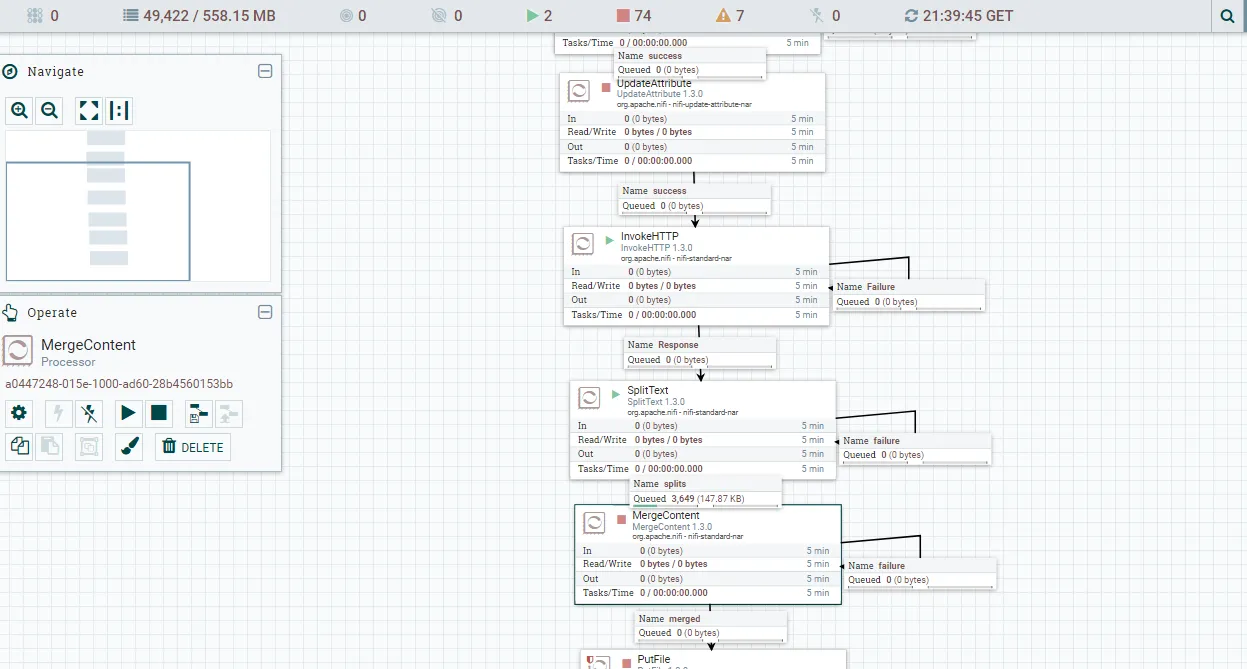Select the SplitText processor
Image resolution: width=1247 pixels, height=669 pixels.
703,430
